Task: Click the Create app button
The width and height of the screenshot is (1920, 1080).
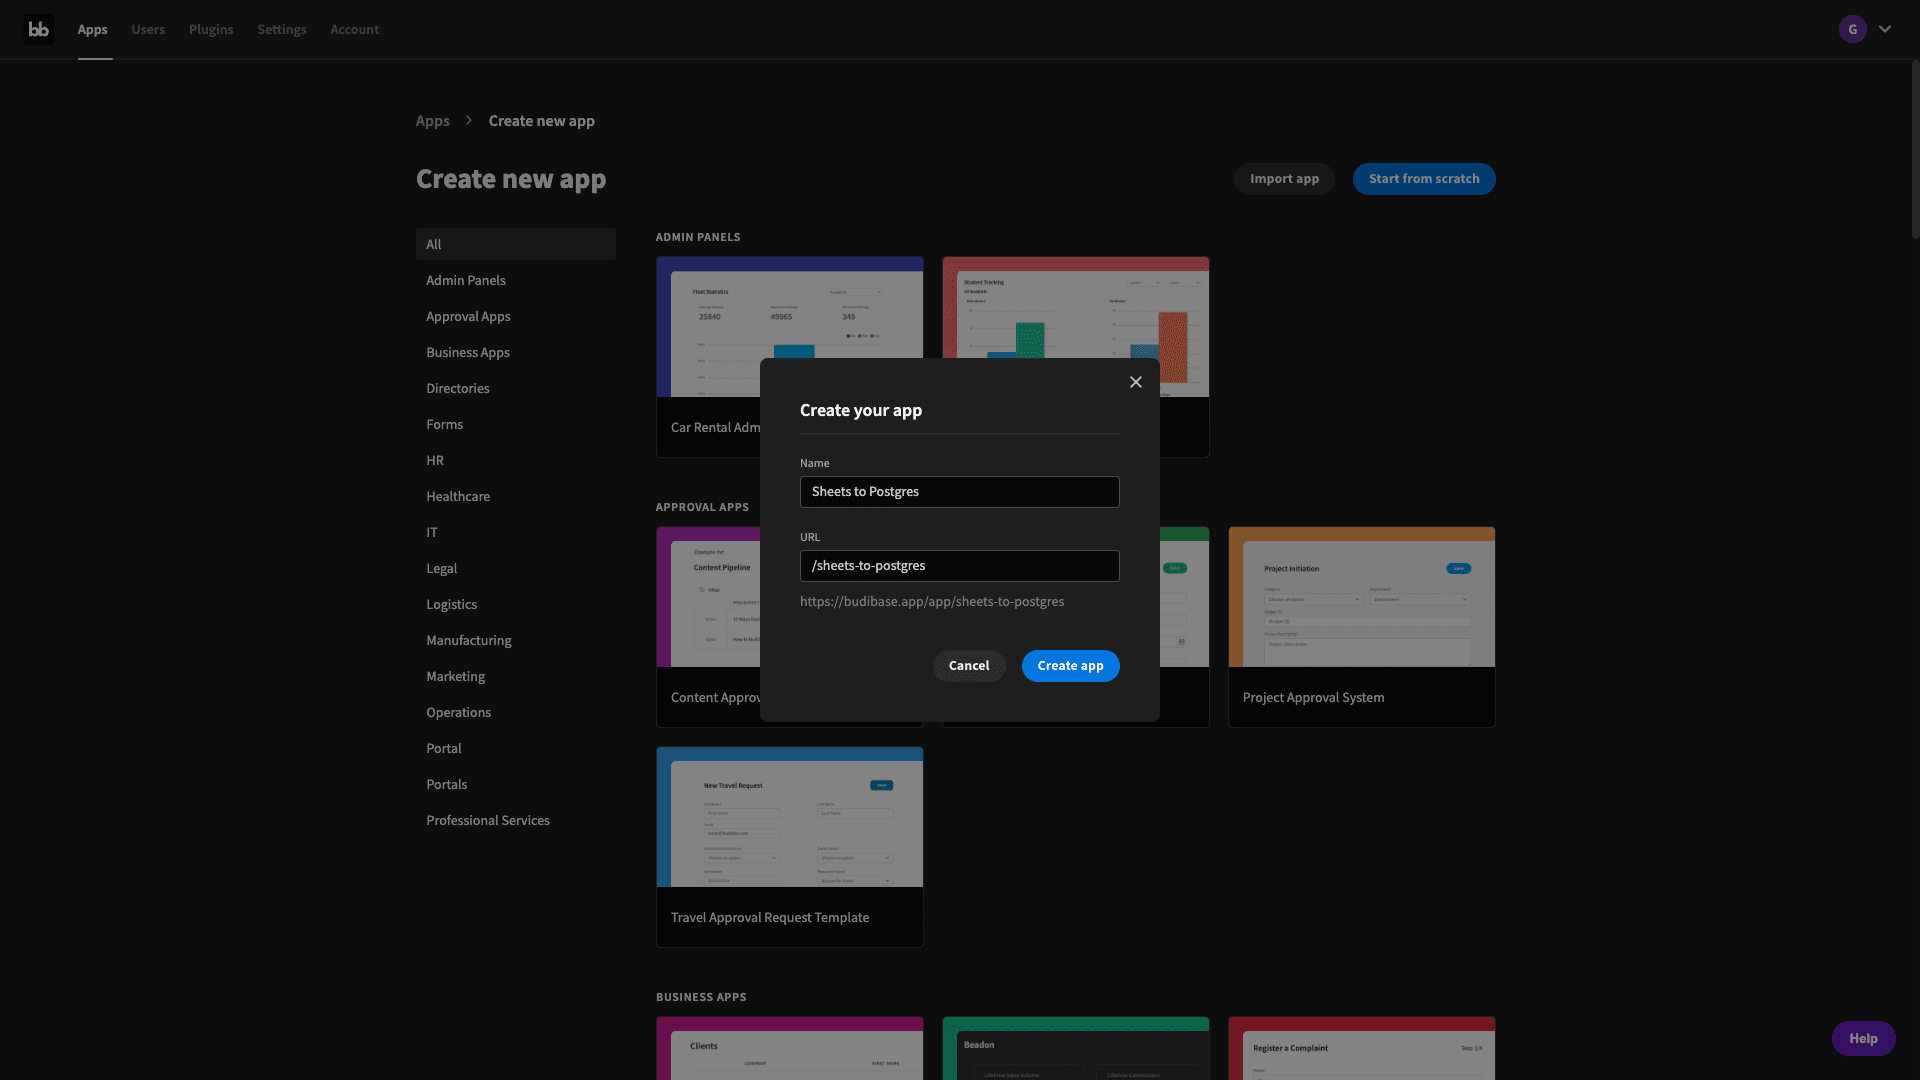Action: click(1070, 666)
